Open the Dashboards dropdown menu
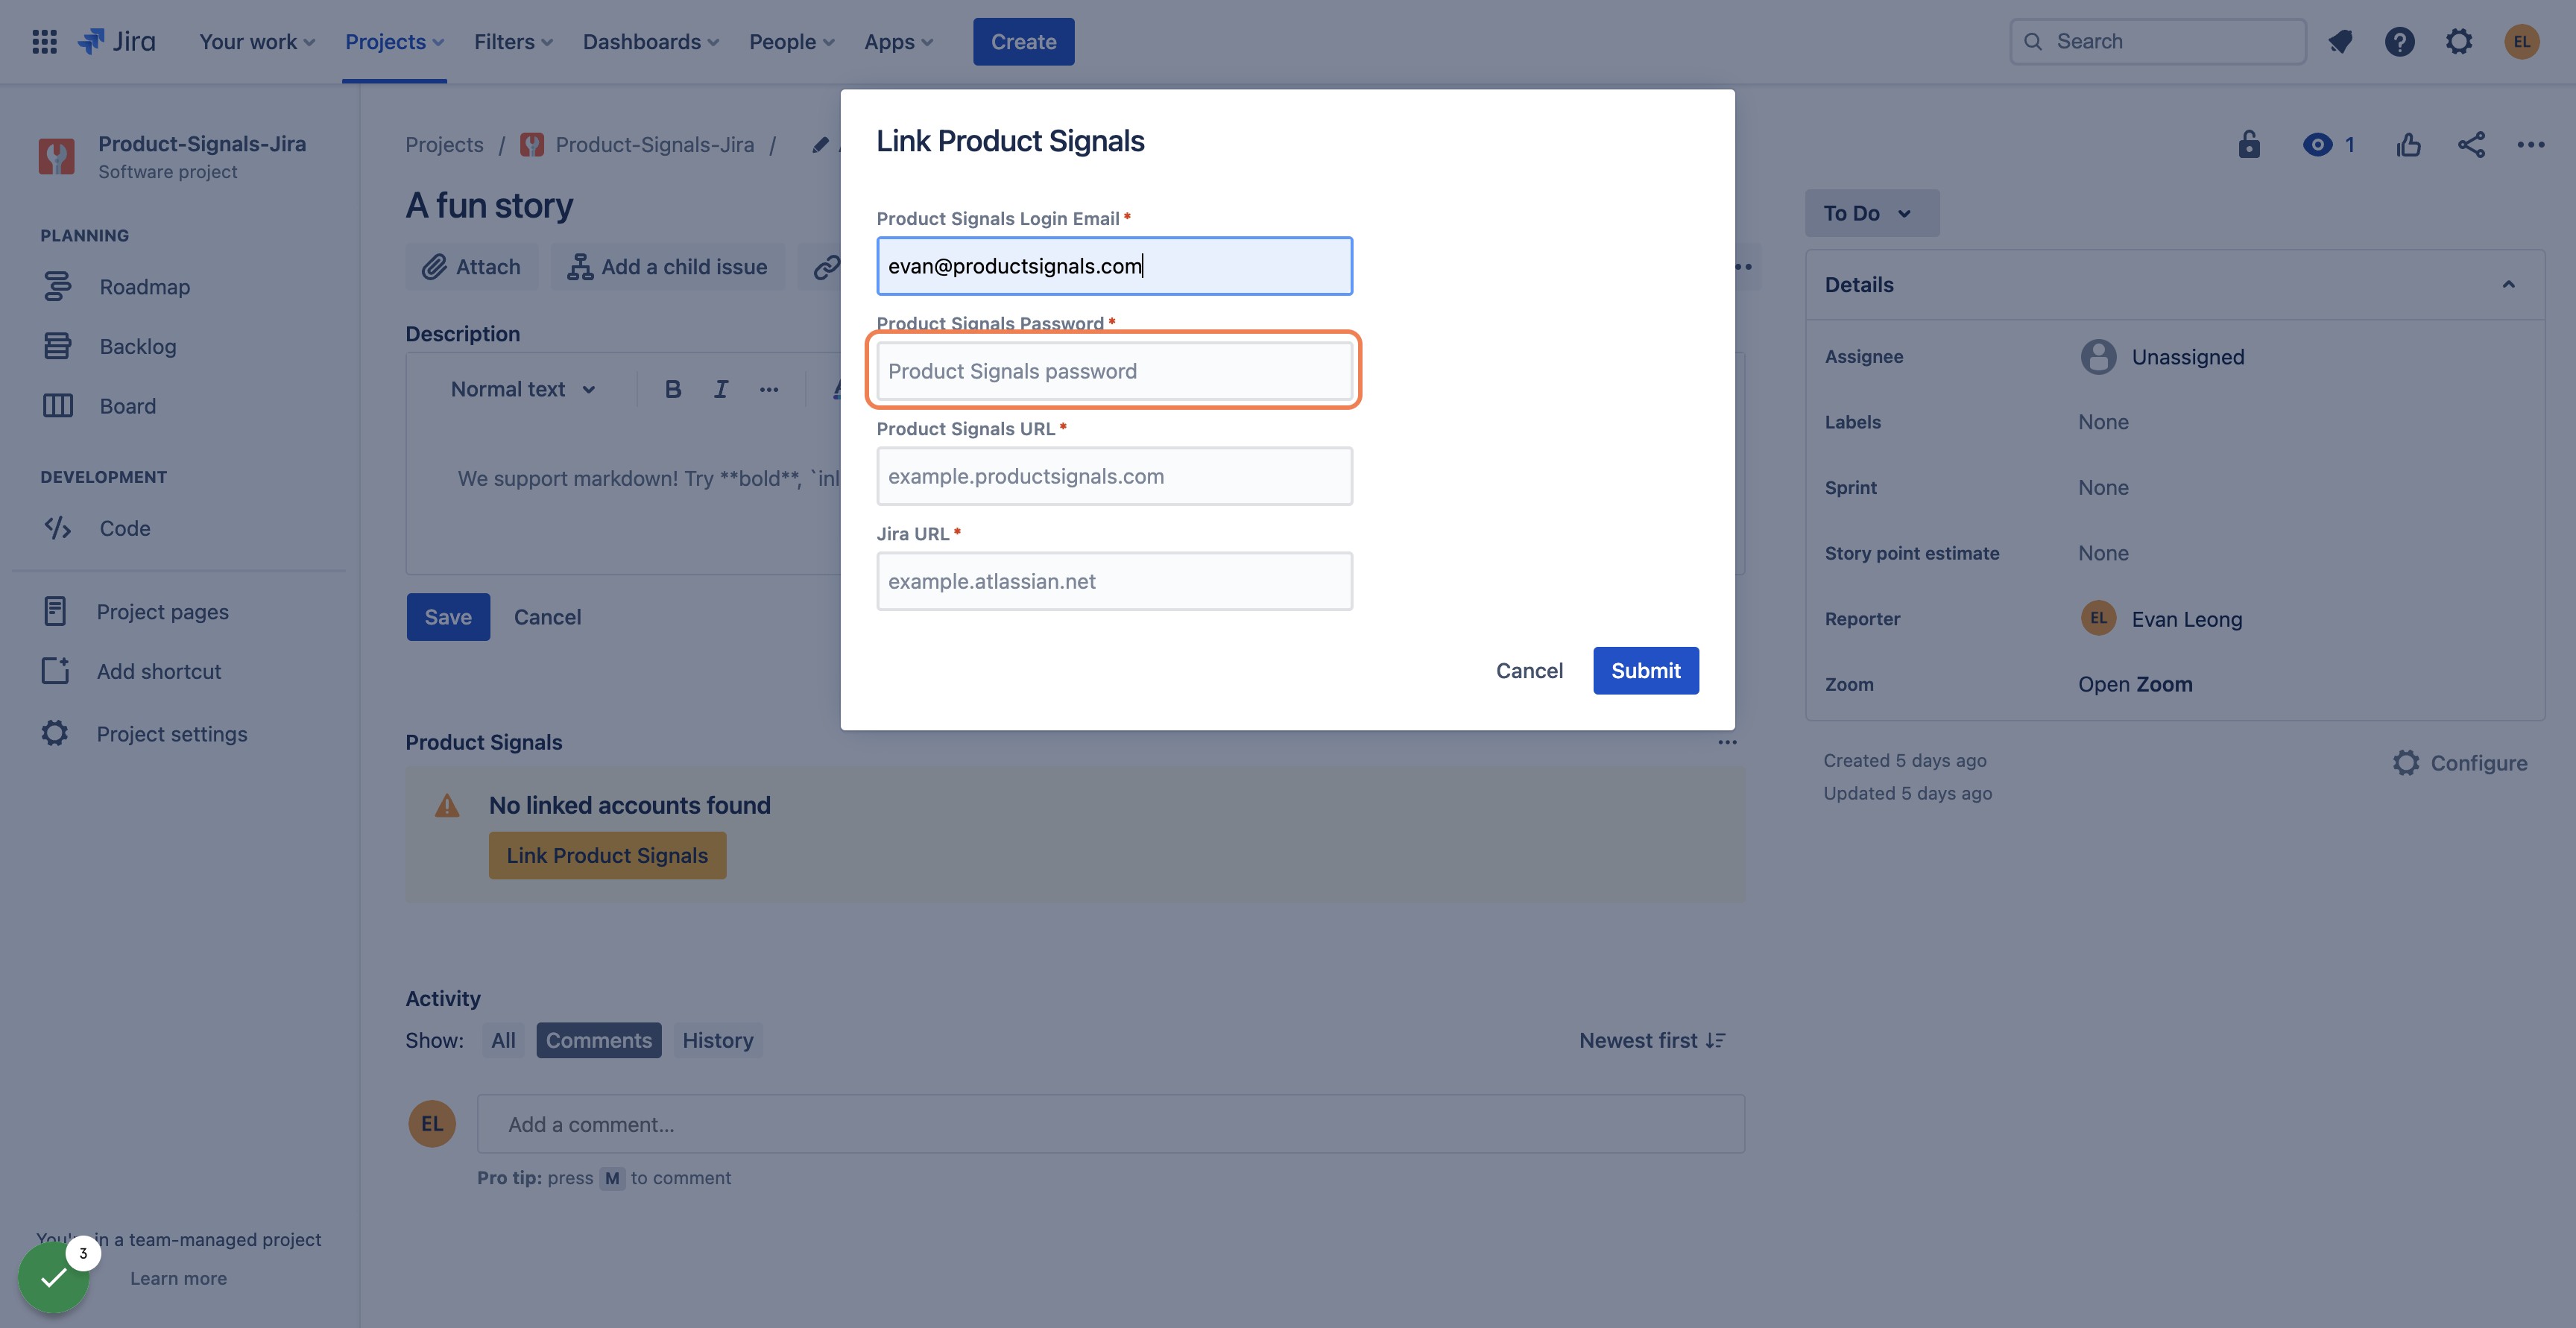Screen dimensions: 2576x1328 click(651, 42)
